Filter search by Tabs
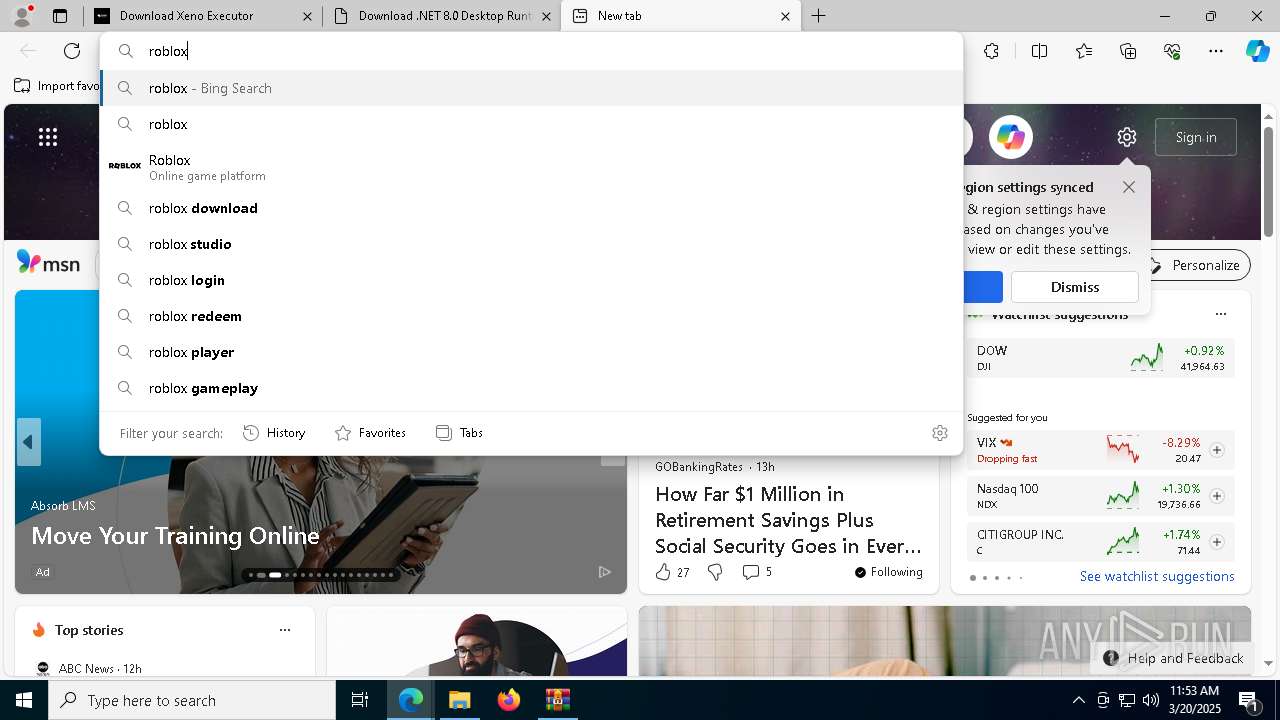The height and width of the screenshot is (720, 1280). click(459, 433)
